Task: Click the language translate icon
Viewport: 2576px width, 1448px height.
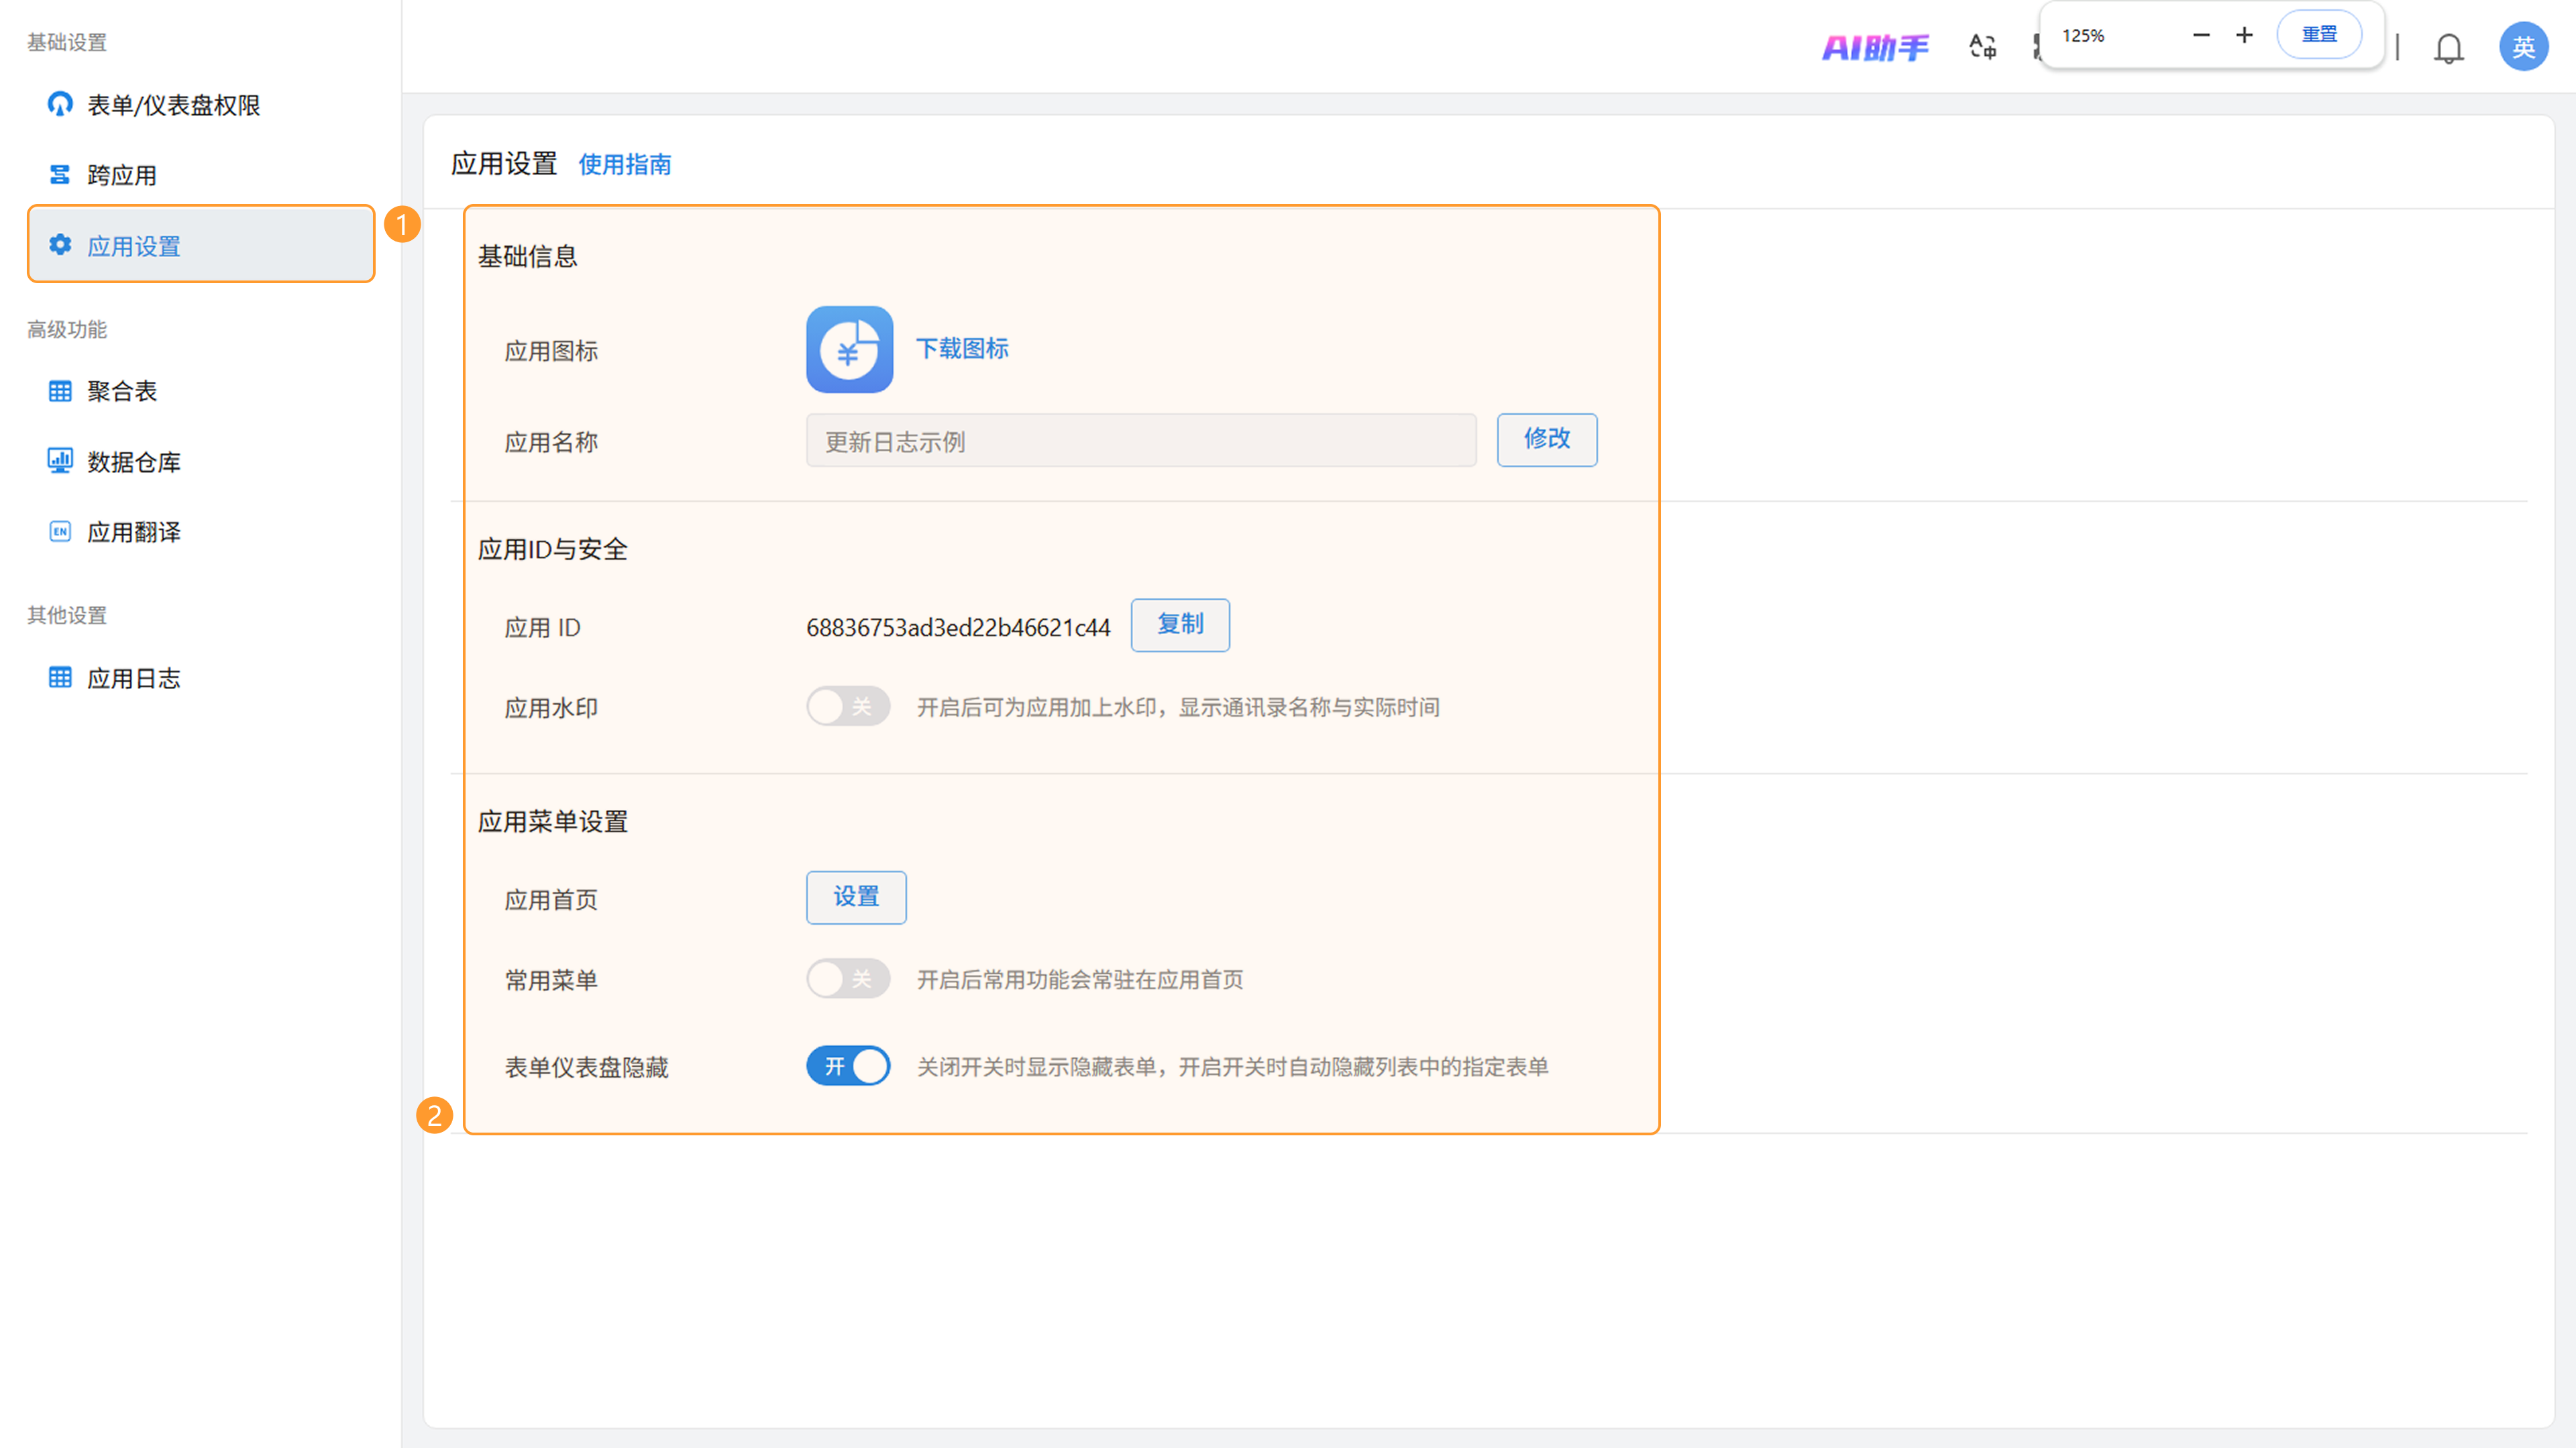Action: (1982, 47)
